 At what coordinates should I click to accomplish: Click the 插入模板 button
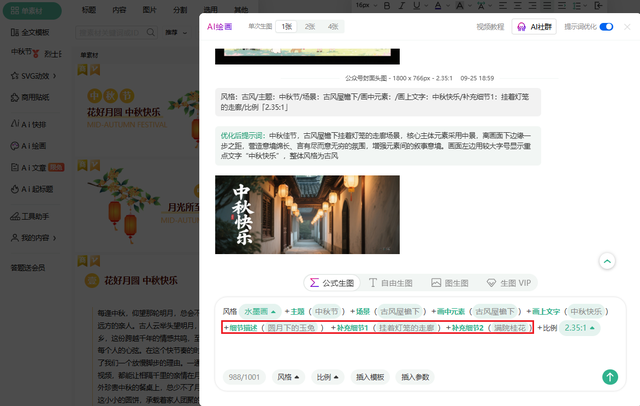pyautogui.click(x=370, y=377)
